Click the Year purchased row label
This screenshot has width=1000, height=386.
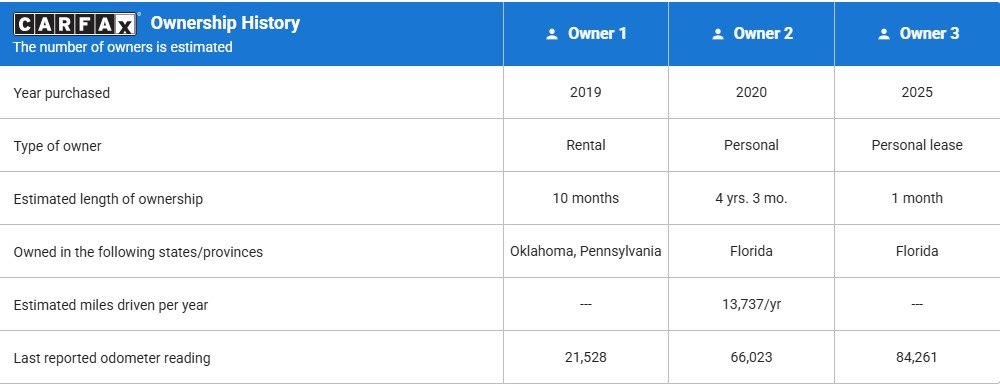[62, 93]
